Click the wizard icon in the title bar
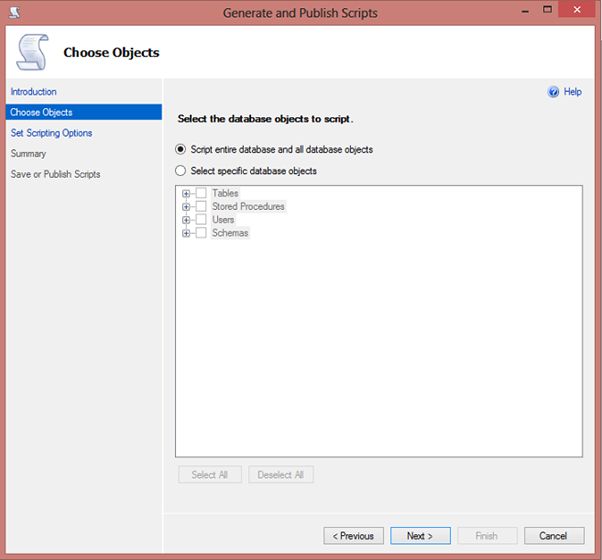Image resolution: width=602 pixels, height=560 pixels. click(15, 13)
